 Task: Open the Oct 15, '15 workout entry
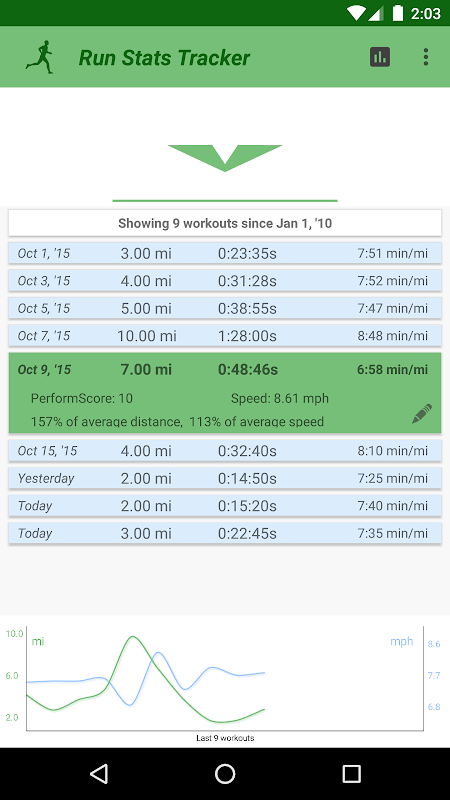pos(225,451)
